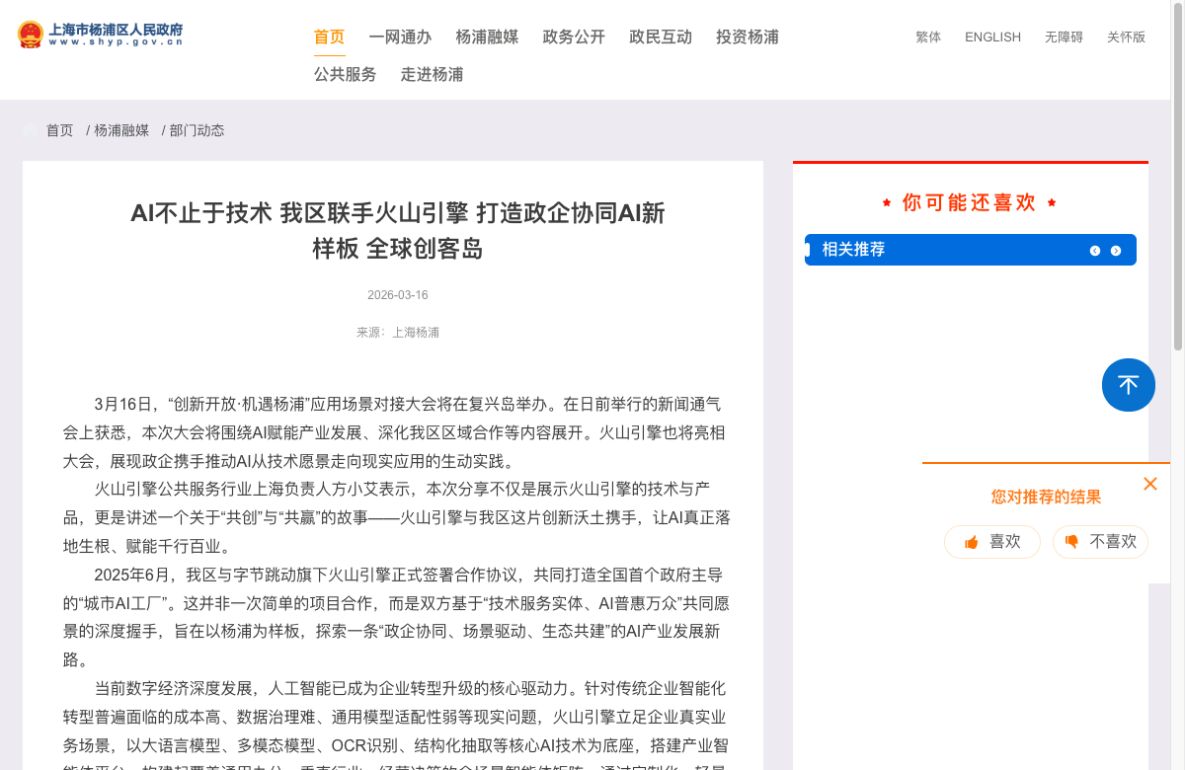Click the next arrow in 相关推荐 bar
The image size is (1185, 770).
1115,251
